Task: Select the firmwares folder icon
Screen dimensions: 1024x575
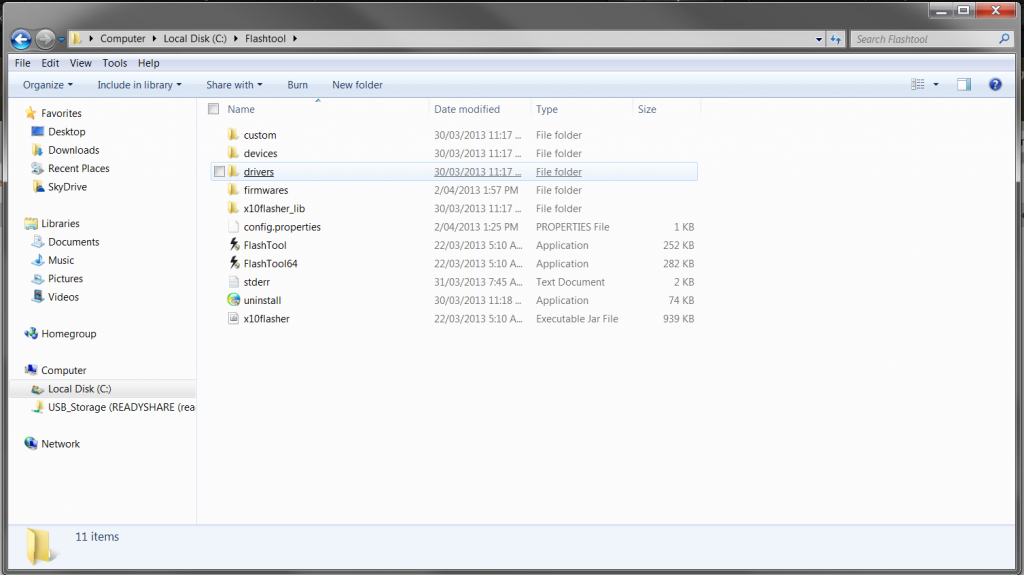Action: (x=233, y=189)
